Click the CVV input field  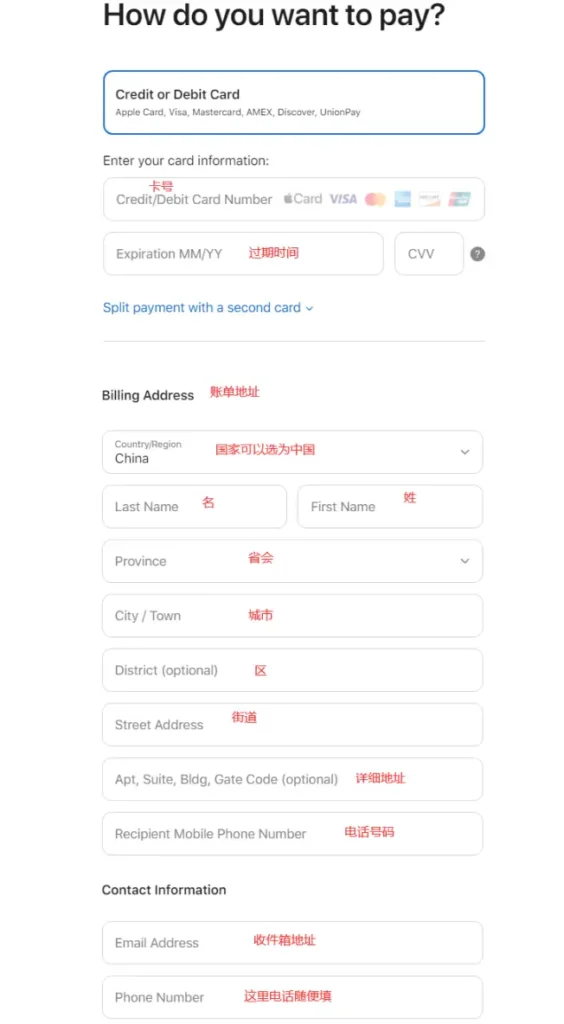coord(429,253)
